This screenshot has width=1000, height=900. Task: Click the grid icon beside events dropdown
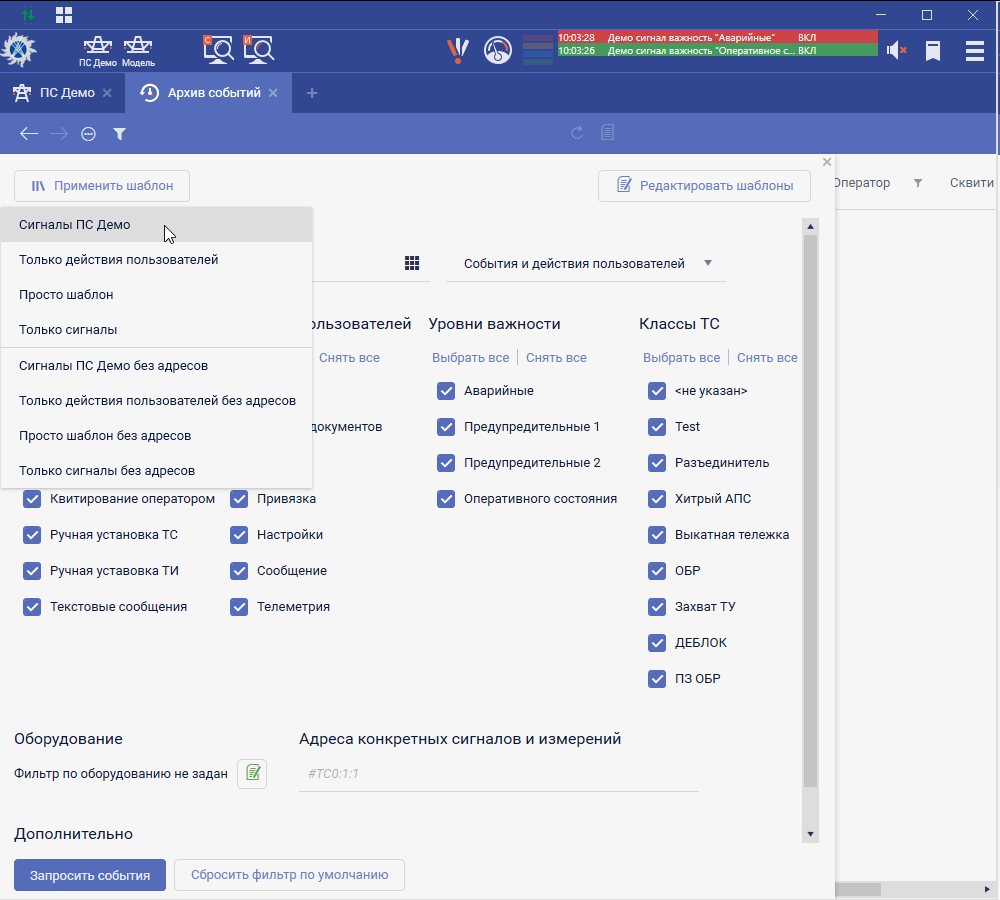(x=412, y=263)
